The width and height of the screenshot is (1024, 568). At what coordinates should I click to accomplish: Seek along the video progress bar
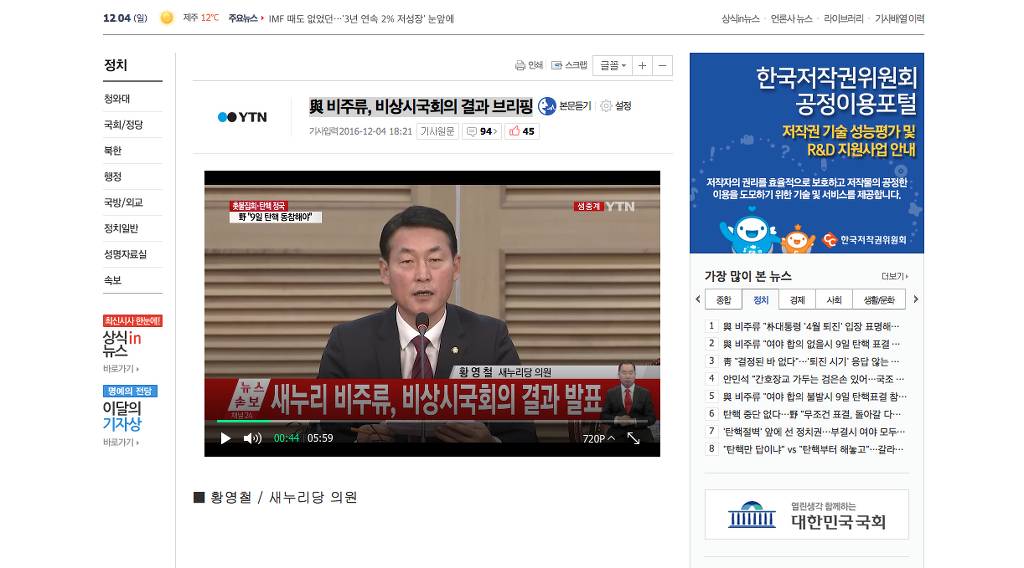tap(432, 421)
